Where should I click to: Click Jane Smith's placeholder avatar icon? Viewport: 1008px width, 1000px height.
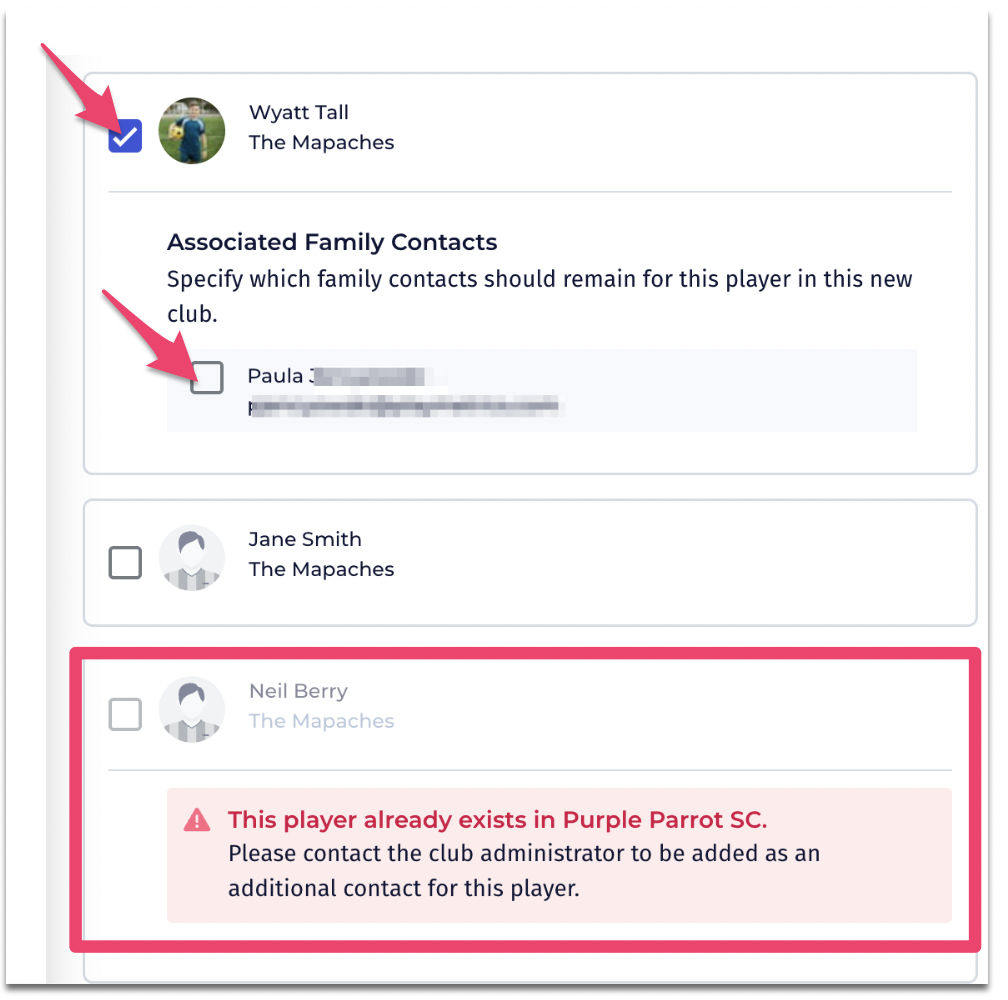(192, 558)
